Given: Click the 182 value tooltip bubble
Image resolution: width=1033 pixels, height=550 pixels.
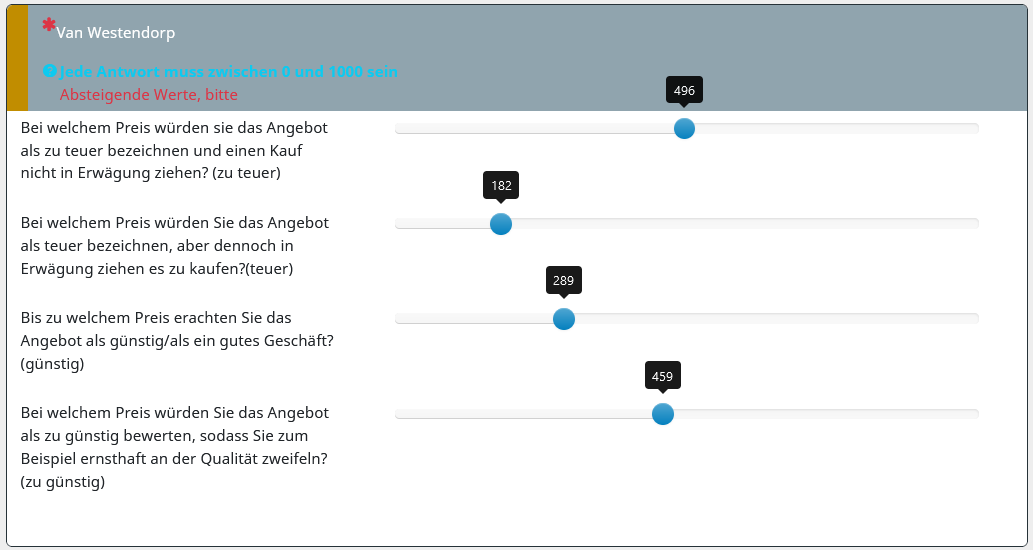Looking at the screenshot, I should click(501, 185).
